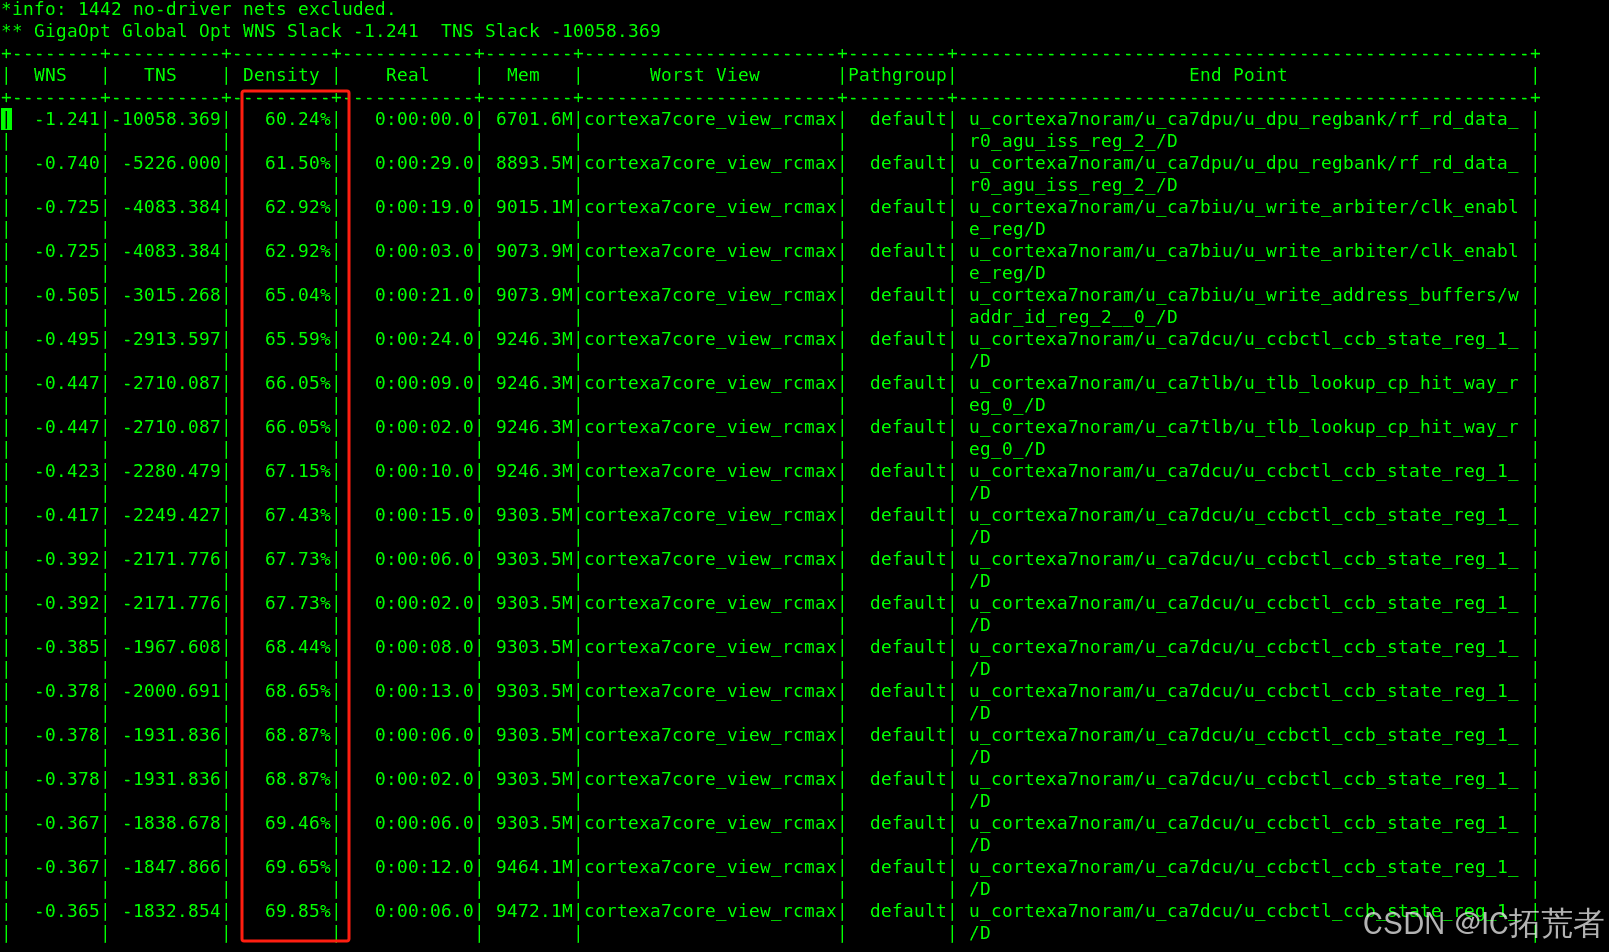Select density value 69.46%
This screenshot has height=952, width=1609.
pyautogui.click(x=297, y=823)
